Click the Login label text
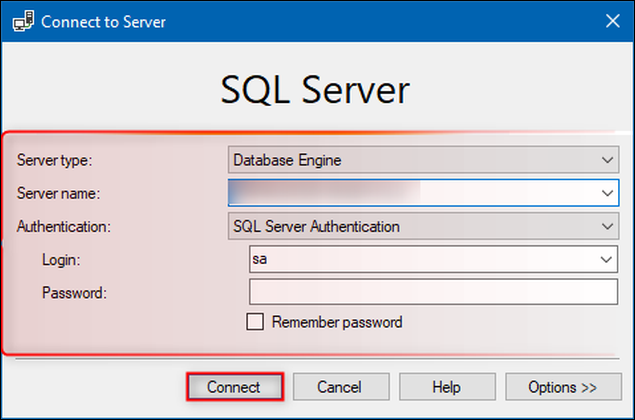 coord(61,259)
